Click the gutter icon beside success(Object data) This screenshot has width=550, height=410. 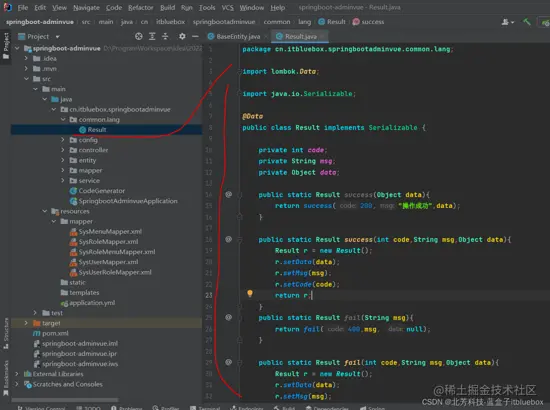(229, 194)
